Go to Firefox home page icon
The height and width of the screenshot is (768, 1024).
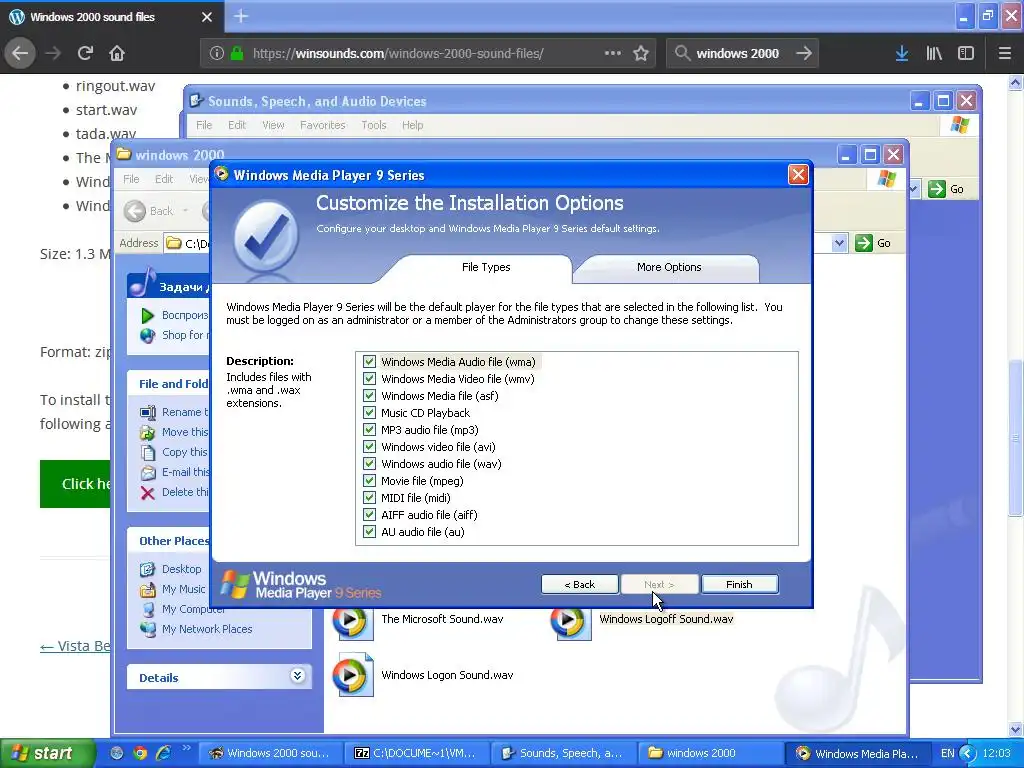pyautogui.click(x=117, y=53)
